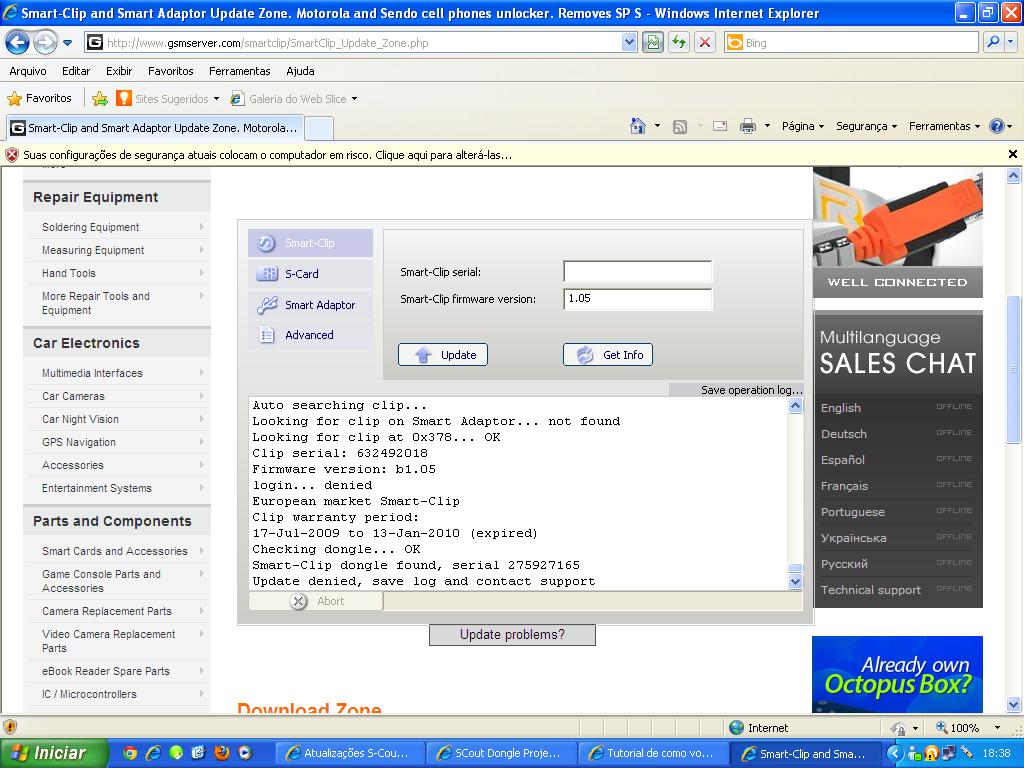This screenshot has height=768, width=1024.
Task: Switch to the S-Card tab
Action: pyautogui.click(x=310, y=274)
